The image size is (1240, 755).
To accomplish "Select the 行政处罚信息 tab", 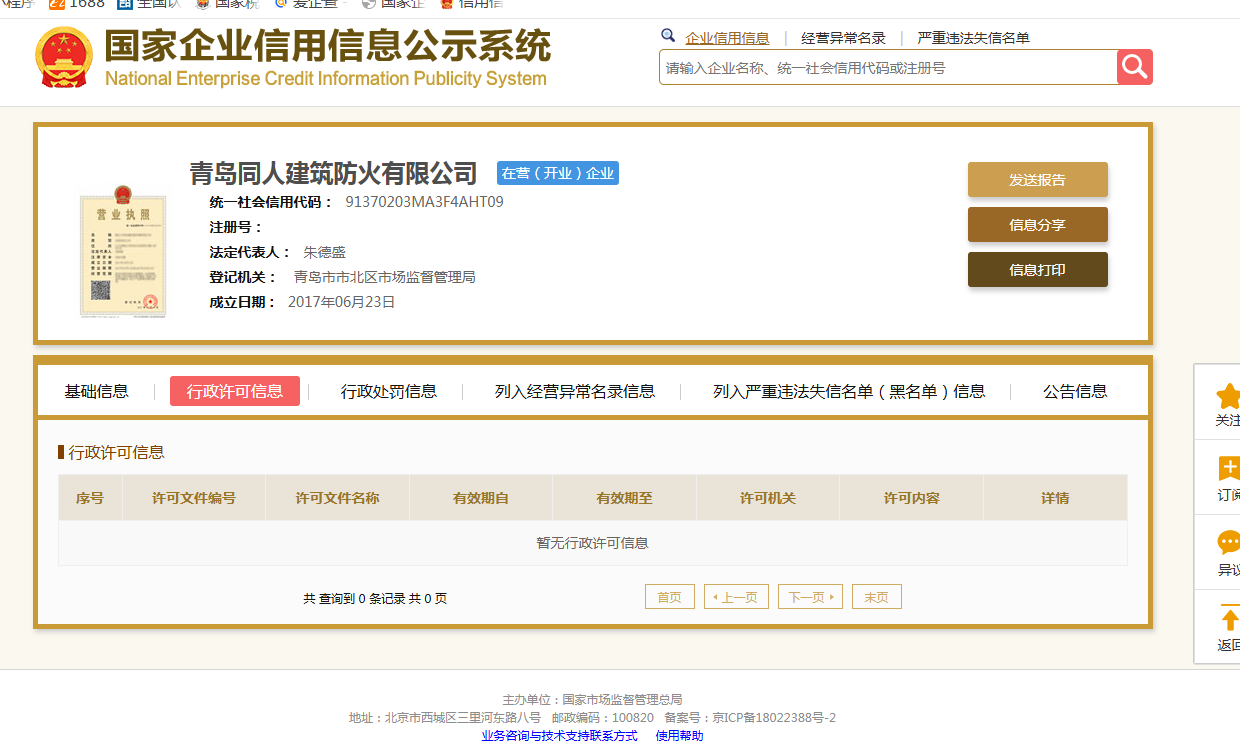I will point(389,391).
